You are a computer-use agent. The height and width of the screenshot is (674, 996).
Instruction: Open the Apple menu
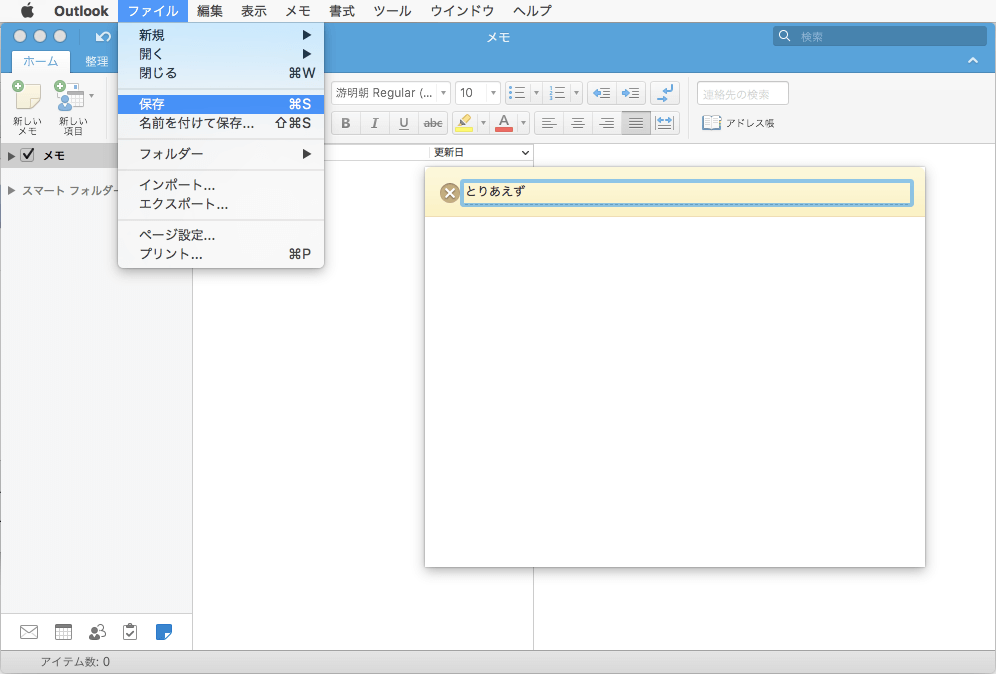[27, 11]
